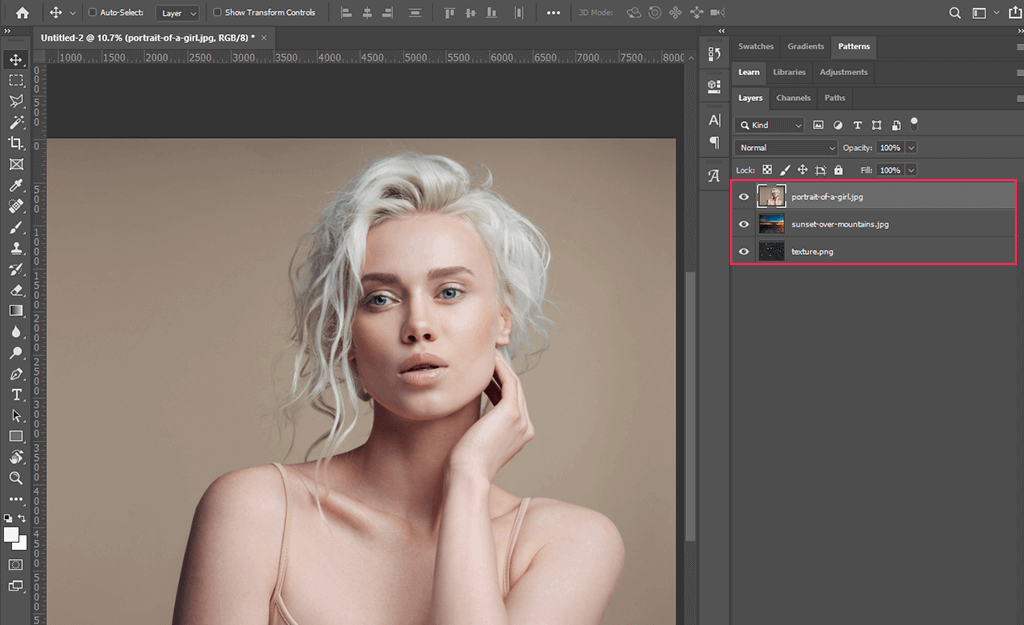Image resolution: width=1024 pixels, height=625 pixels.
Task: Pick the Eyedropper tool
Action: click(16, 186)
